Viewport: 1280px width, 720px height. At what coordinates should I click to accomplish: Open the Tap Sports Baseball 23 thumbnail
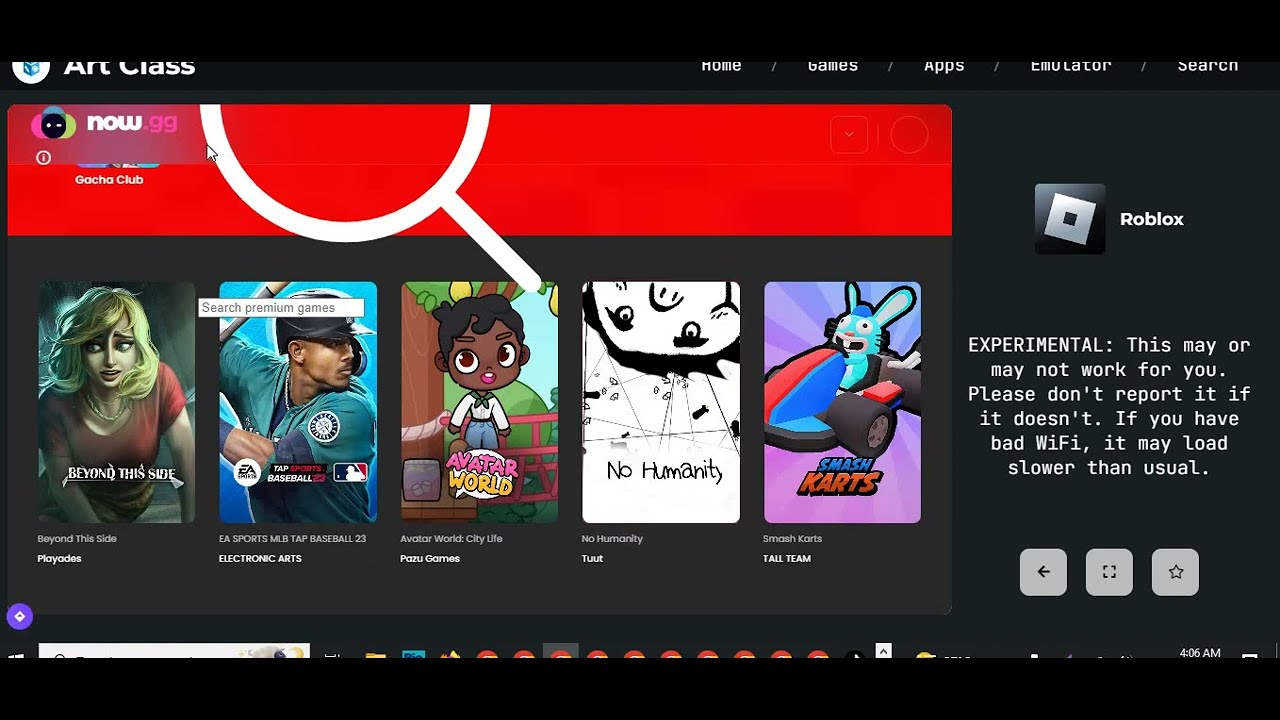click(x=298, y=402)
